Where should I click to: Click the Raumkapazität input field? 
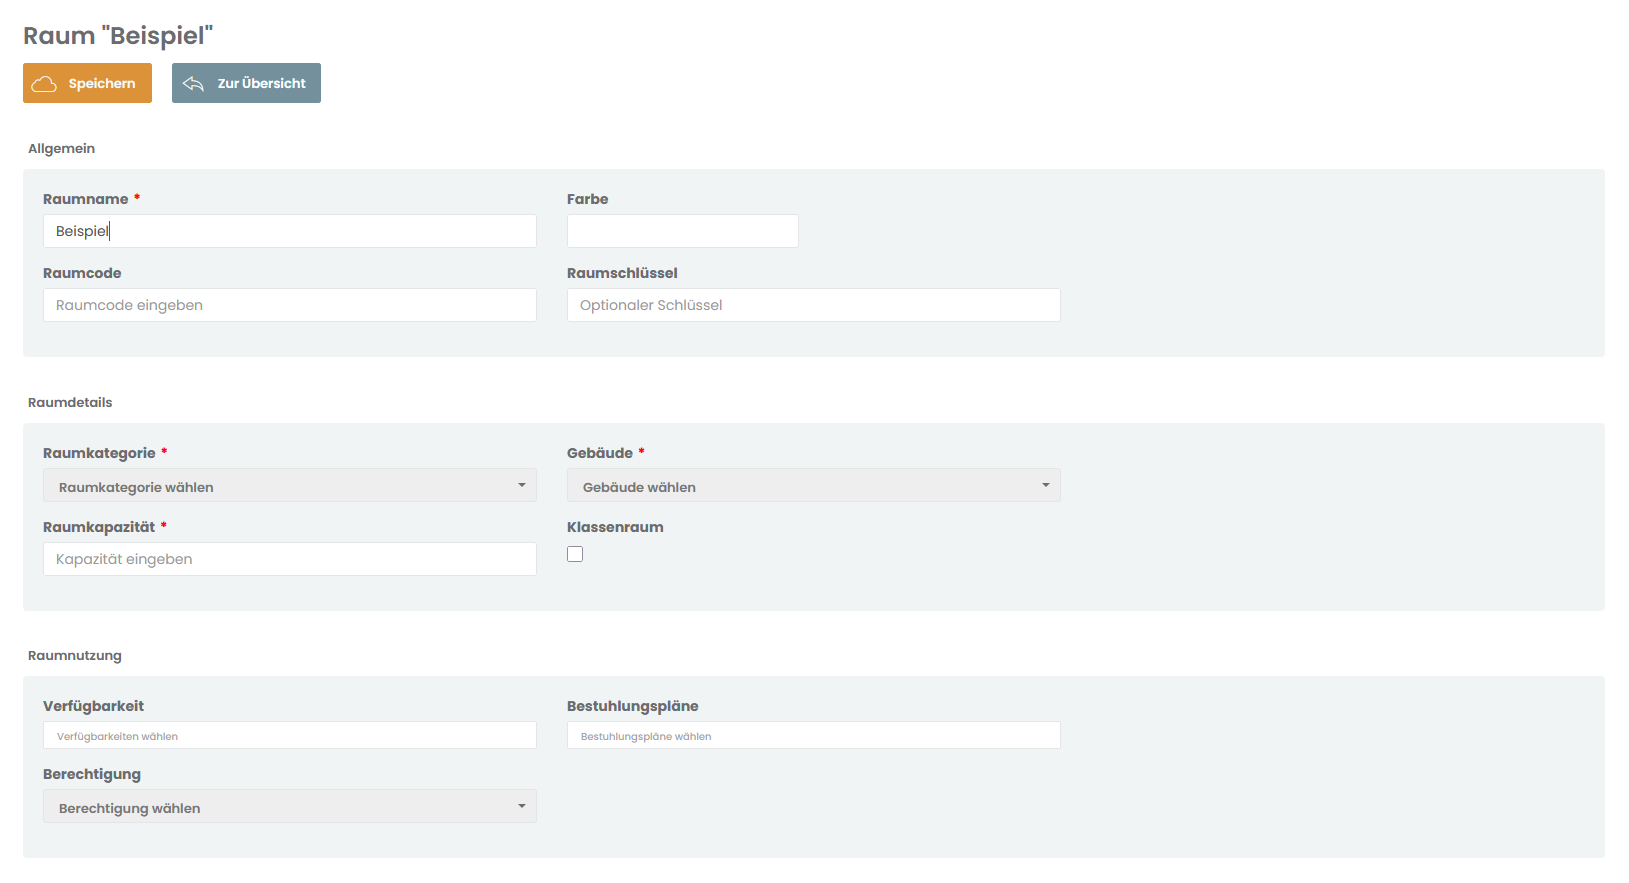290,559
